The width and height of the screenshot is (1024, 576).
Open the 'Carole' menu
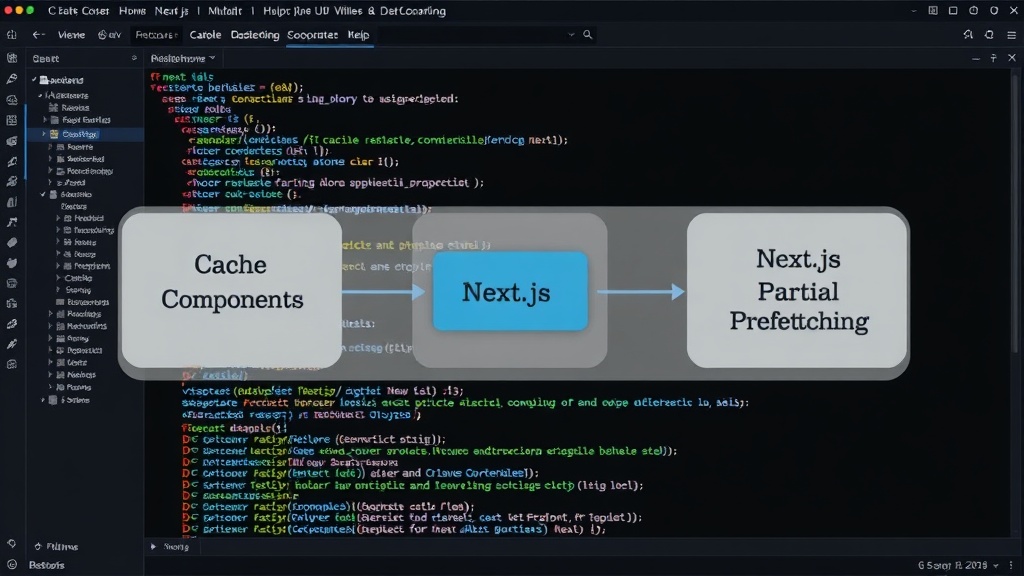[205, 35]
